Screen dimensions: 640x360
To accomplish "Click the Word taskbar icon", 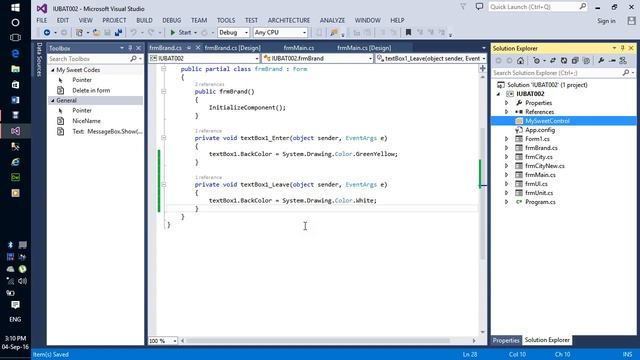I will coord(16,100).
